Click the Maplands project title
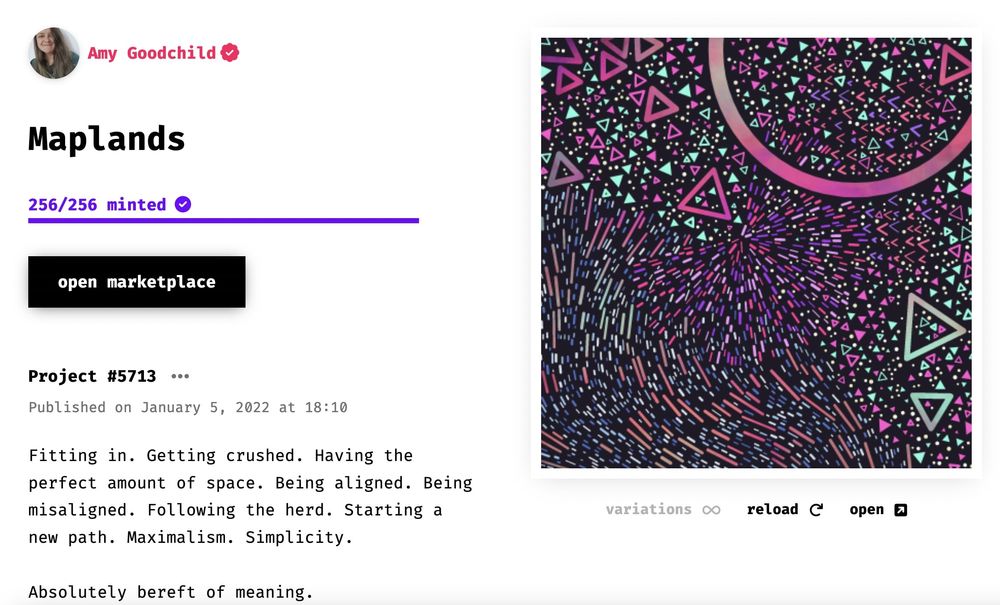The height and width of the screenshot is (605, 1000). [x=107, y=138]
